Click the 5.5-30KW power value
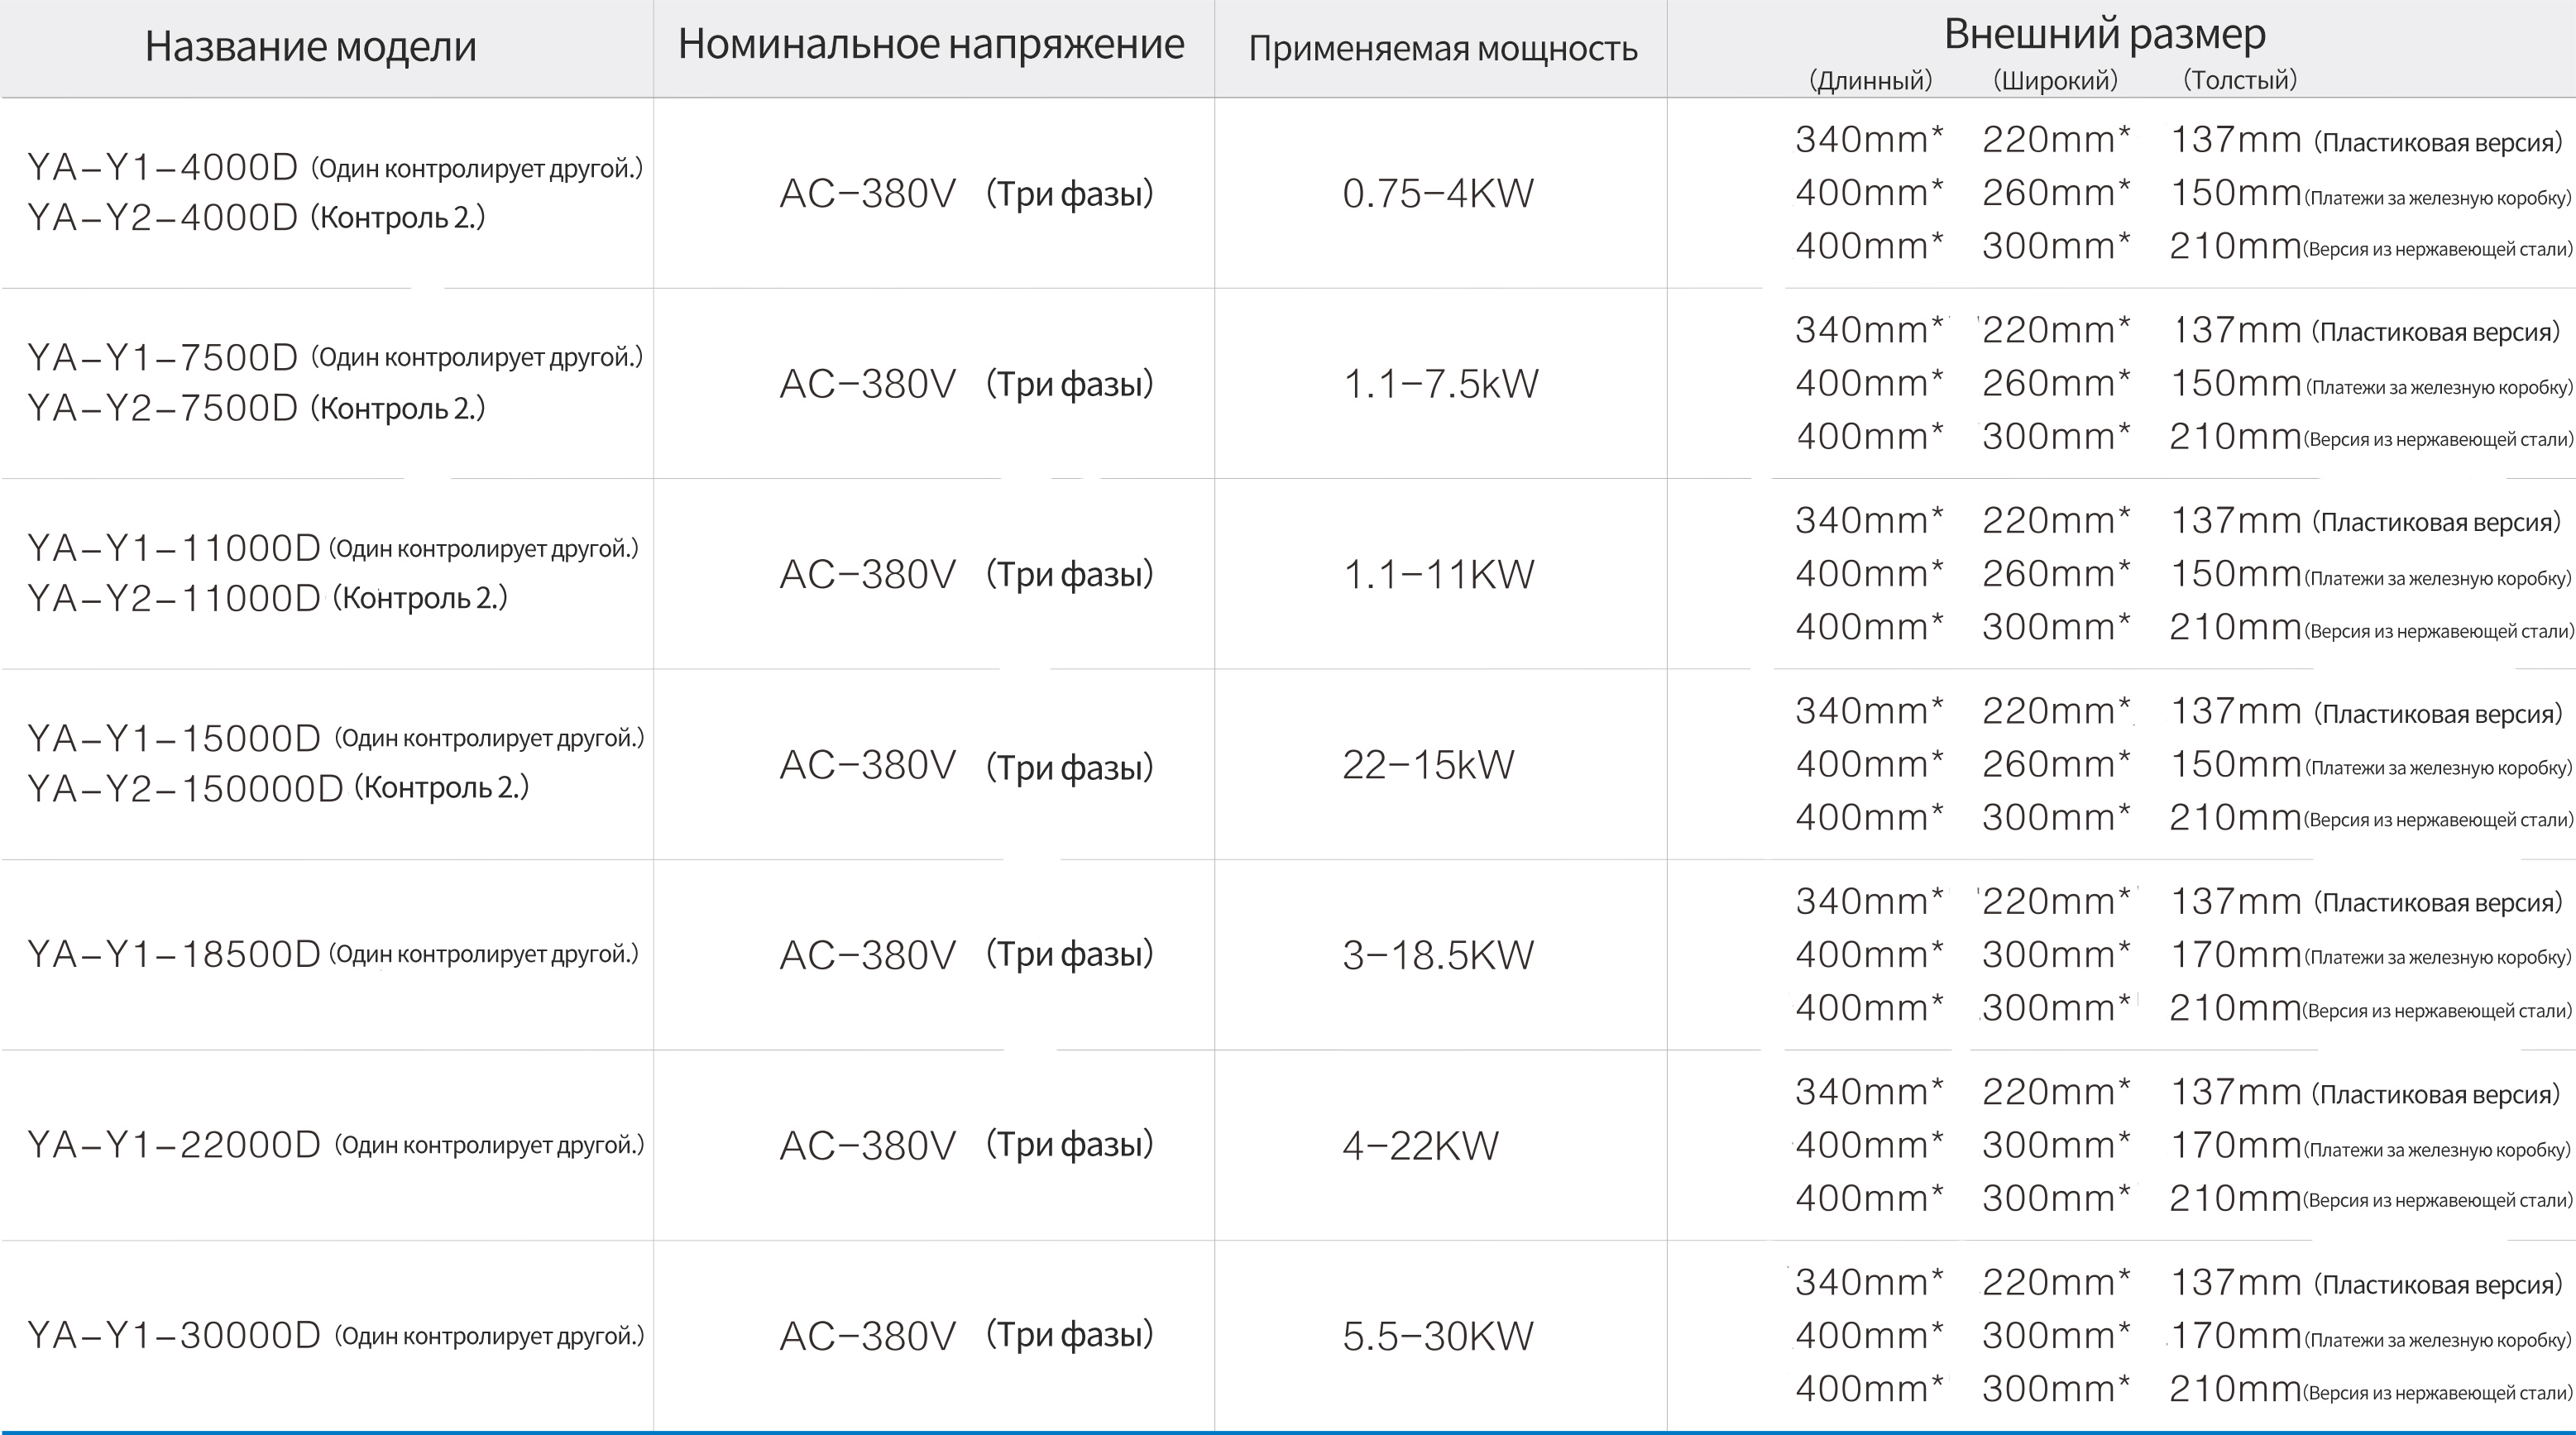The height and width of the screenshot is (1435, 2576). 1437,1336
